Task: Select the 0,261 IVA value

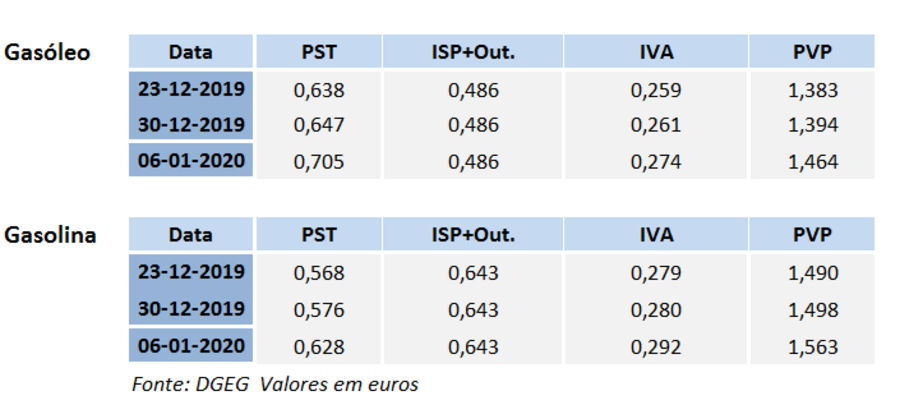Action: (x=656, y=126)
